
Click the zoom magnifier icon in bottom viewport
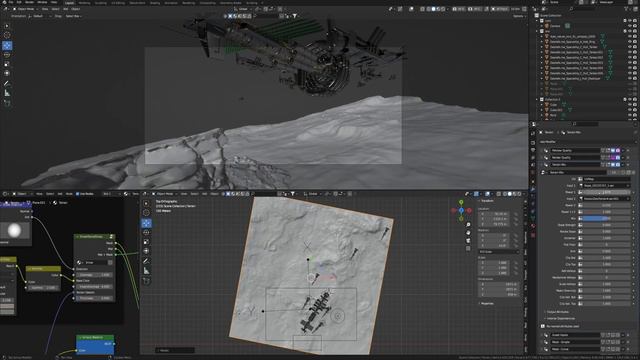coord(468,225)
